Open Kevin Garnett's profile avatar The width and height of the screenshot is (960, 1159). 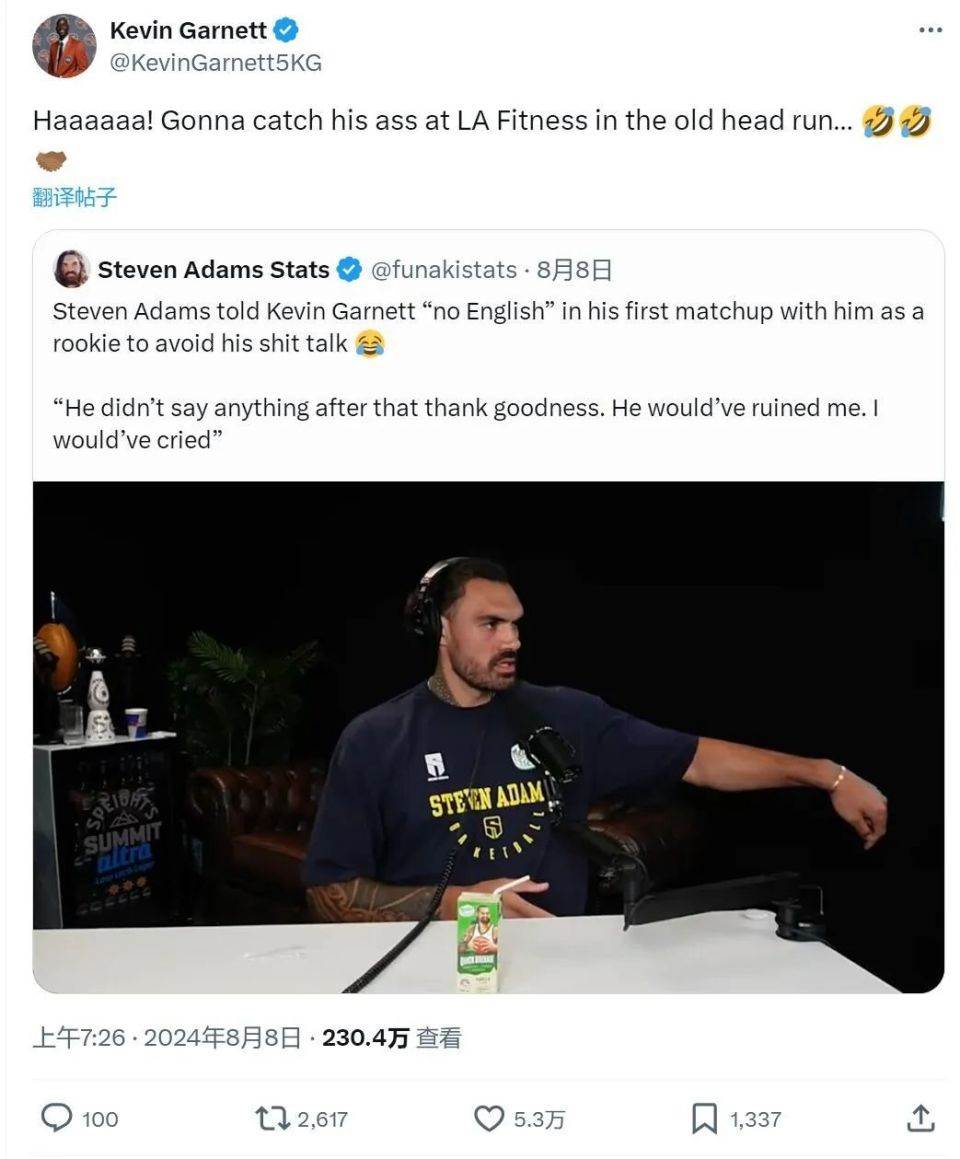click(64, 46)
